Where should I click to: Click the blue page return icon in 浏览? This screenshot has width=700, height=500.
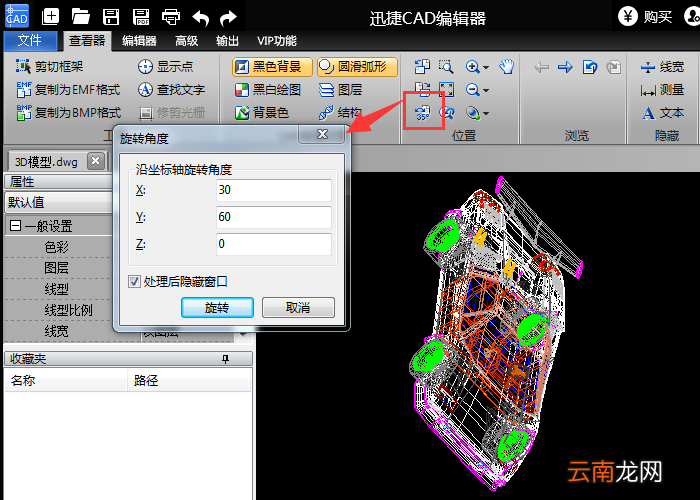tap(590, 67)
